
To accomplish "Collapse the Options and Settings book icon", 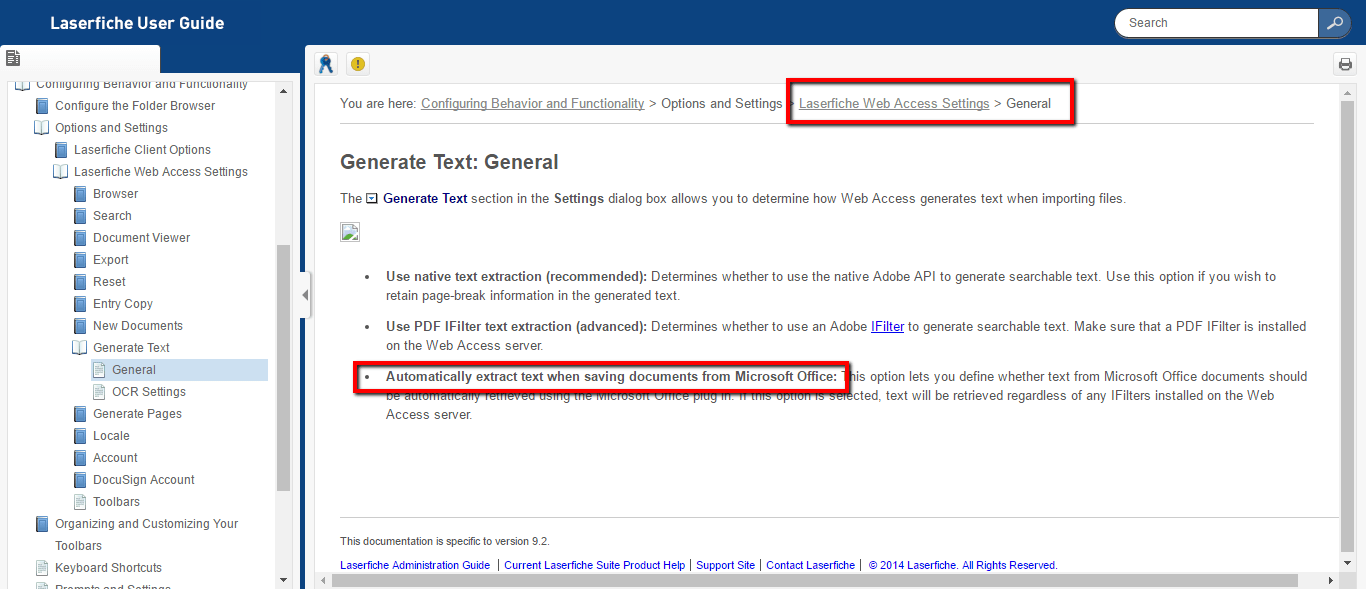I will (x=41, y=128).
